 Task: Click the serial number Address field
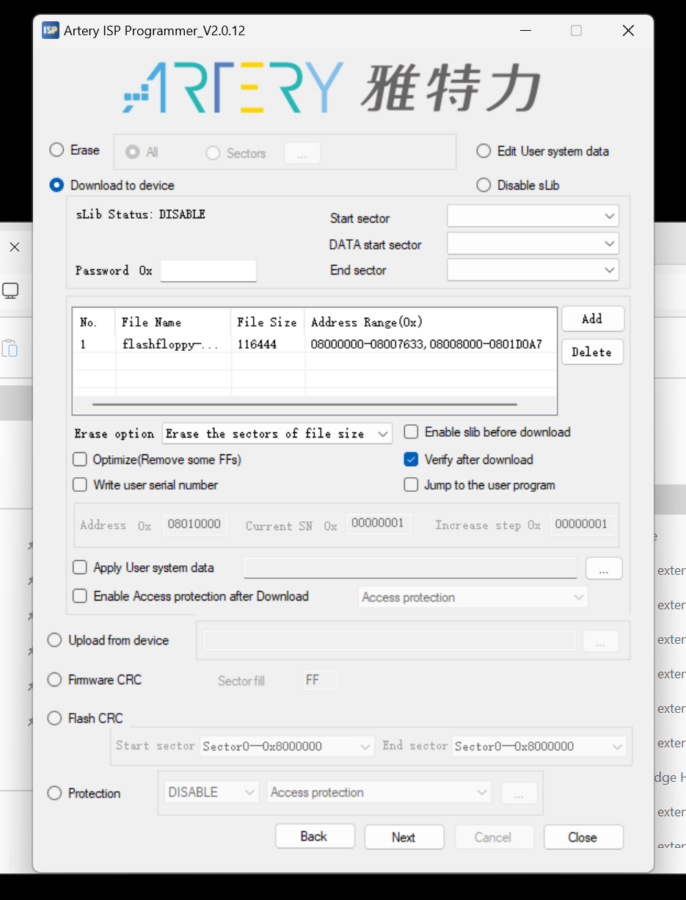pos(195,525)
